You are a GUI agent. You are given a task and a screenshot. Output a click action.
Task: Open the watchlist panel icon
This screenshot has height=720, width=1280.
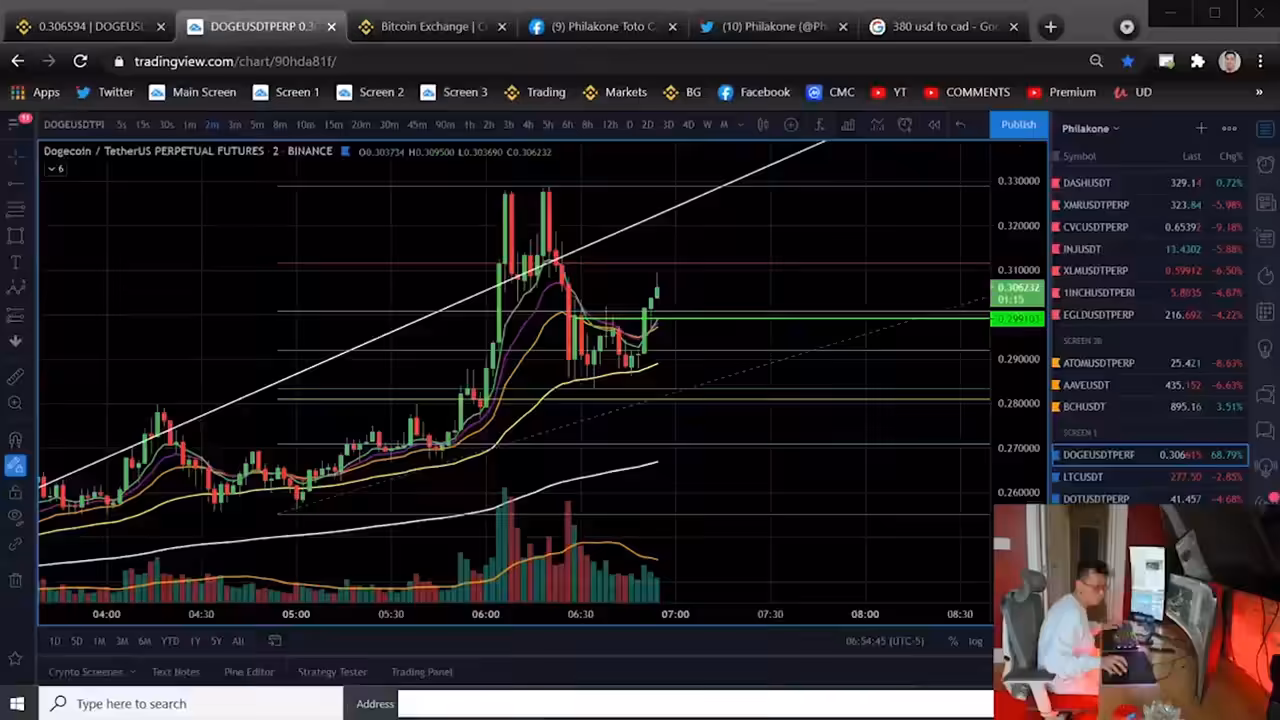(x=1266, y=130)
